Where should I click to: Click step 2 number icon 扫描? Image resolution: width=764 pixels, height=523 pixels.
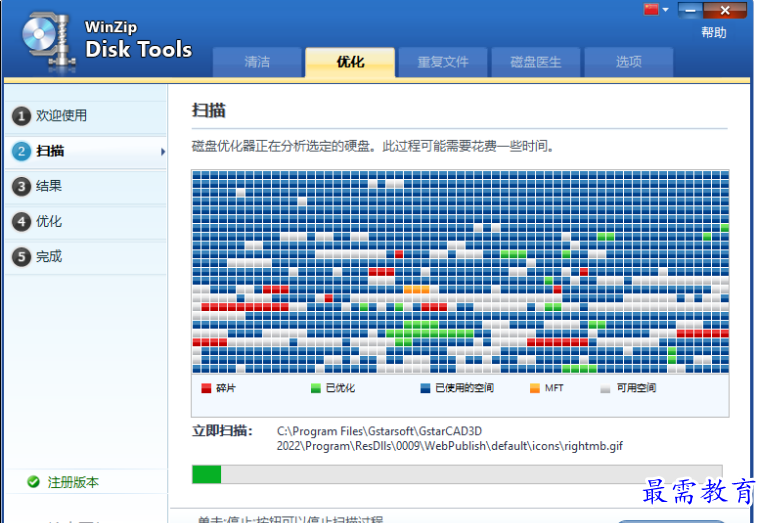[x=21, y=151]
